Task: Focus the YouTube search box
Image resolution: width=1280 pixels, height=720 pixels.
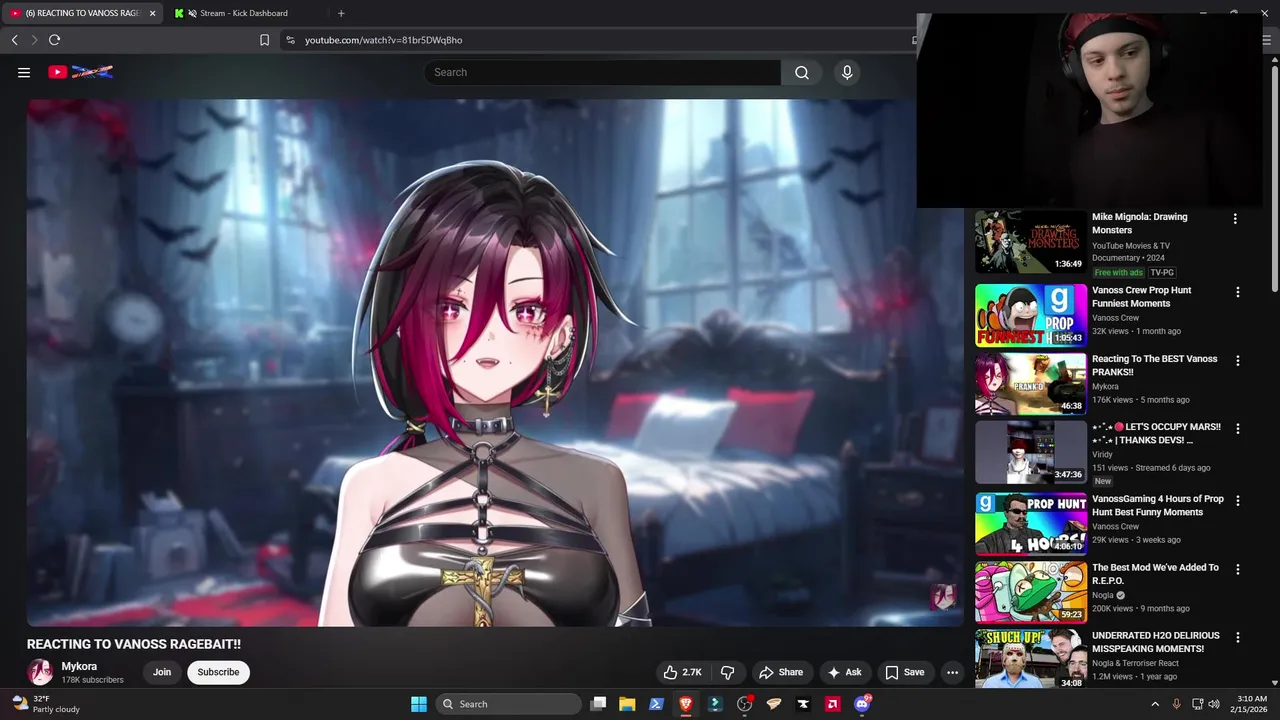Action: click(x=603, y=72)
